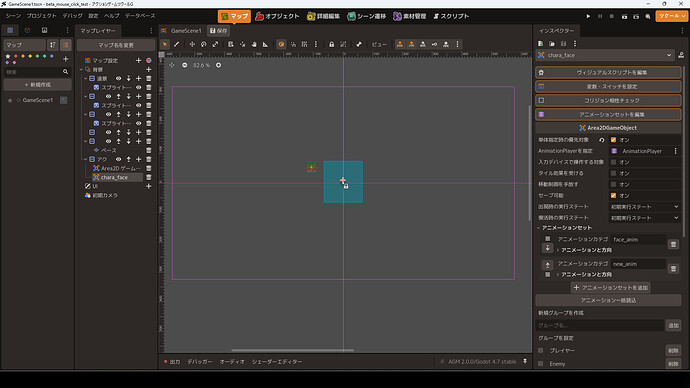Click ヴィジュアルスクリプトを編集 button
This screenshot has width=690, height=388.
(609, 73)
